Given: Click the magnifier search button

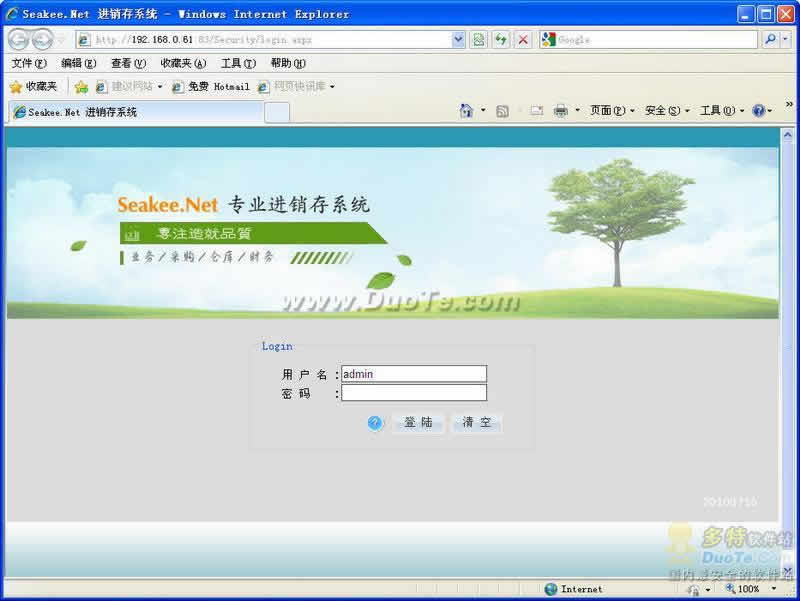Looking at the screenshot, I should (770, 39).
